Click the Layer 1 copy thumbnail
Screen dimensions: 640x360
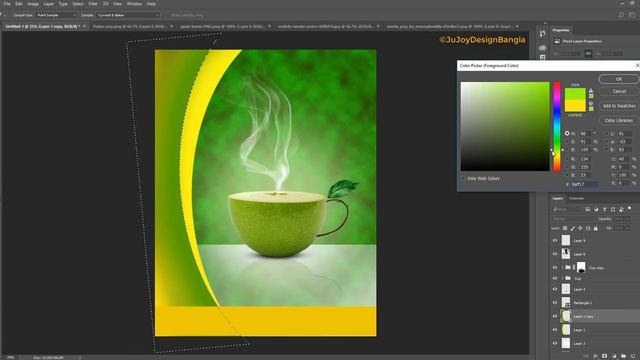coord(566,316)
